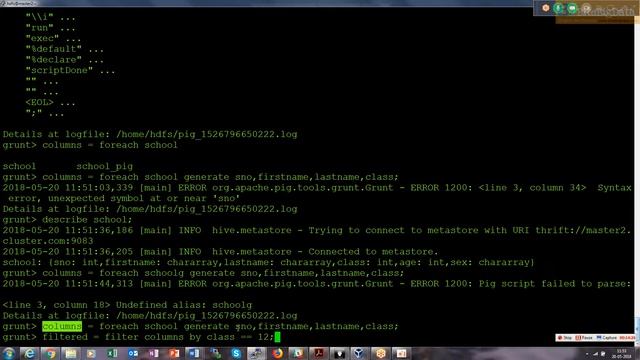Image resolution: width=640 pixels, height=360 pixels.
Task: Click 'Pig script failed to parse:' text
Action: pyautogui.click(x=555, y=284)
